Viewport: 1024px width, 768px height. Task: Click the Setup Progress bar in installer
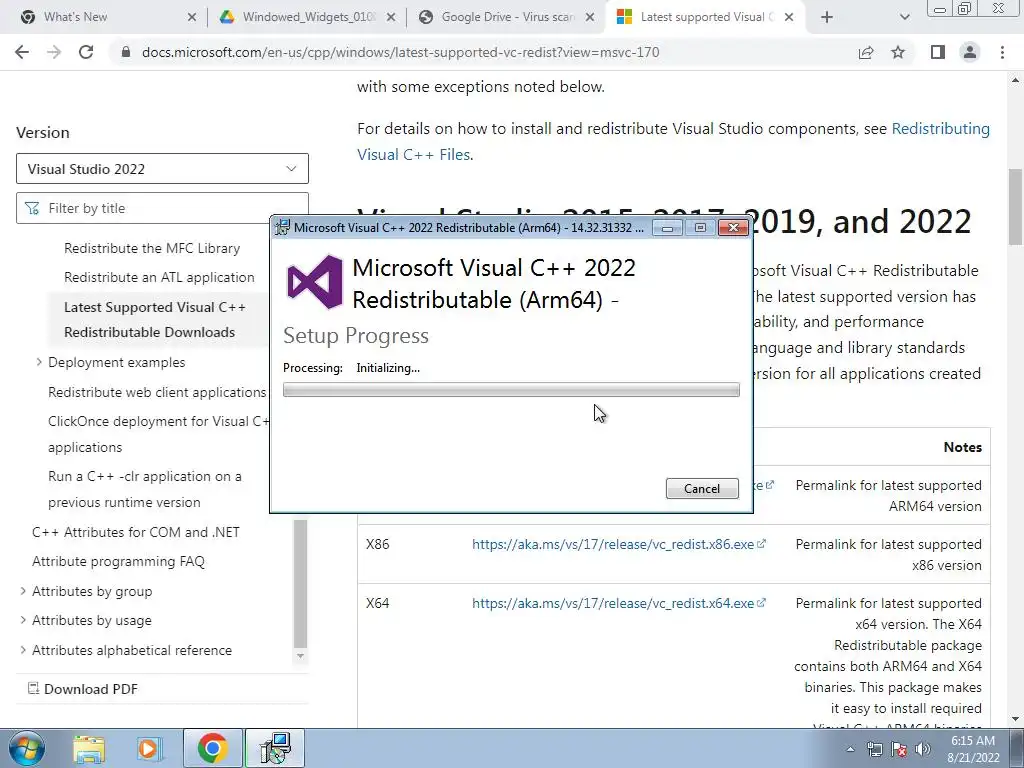(x=511, y=390)
